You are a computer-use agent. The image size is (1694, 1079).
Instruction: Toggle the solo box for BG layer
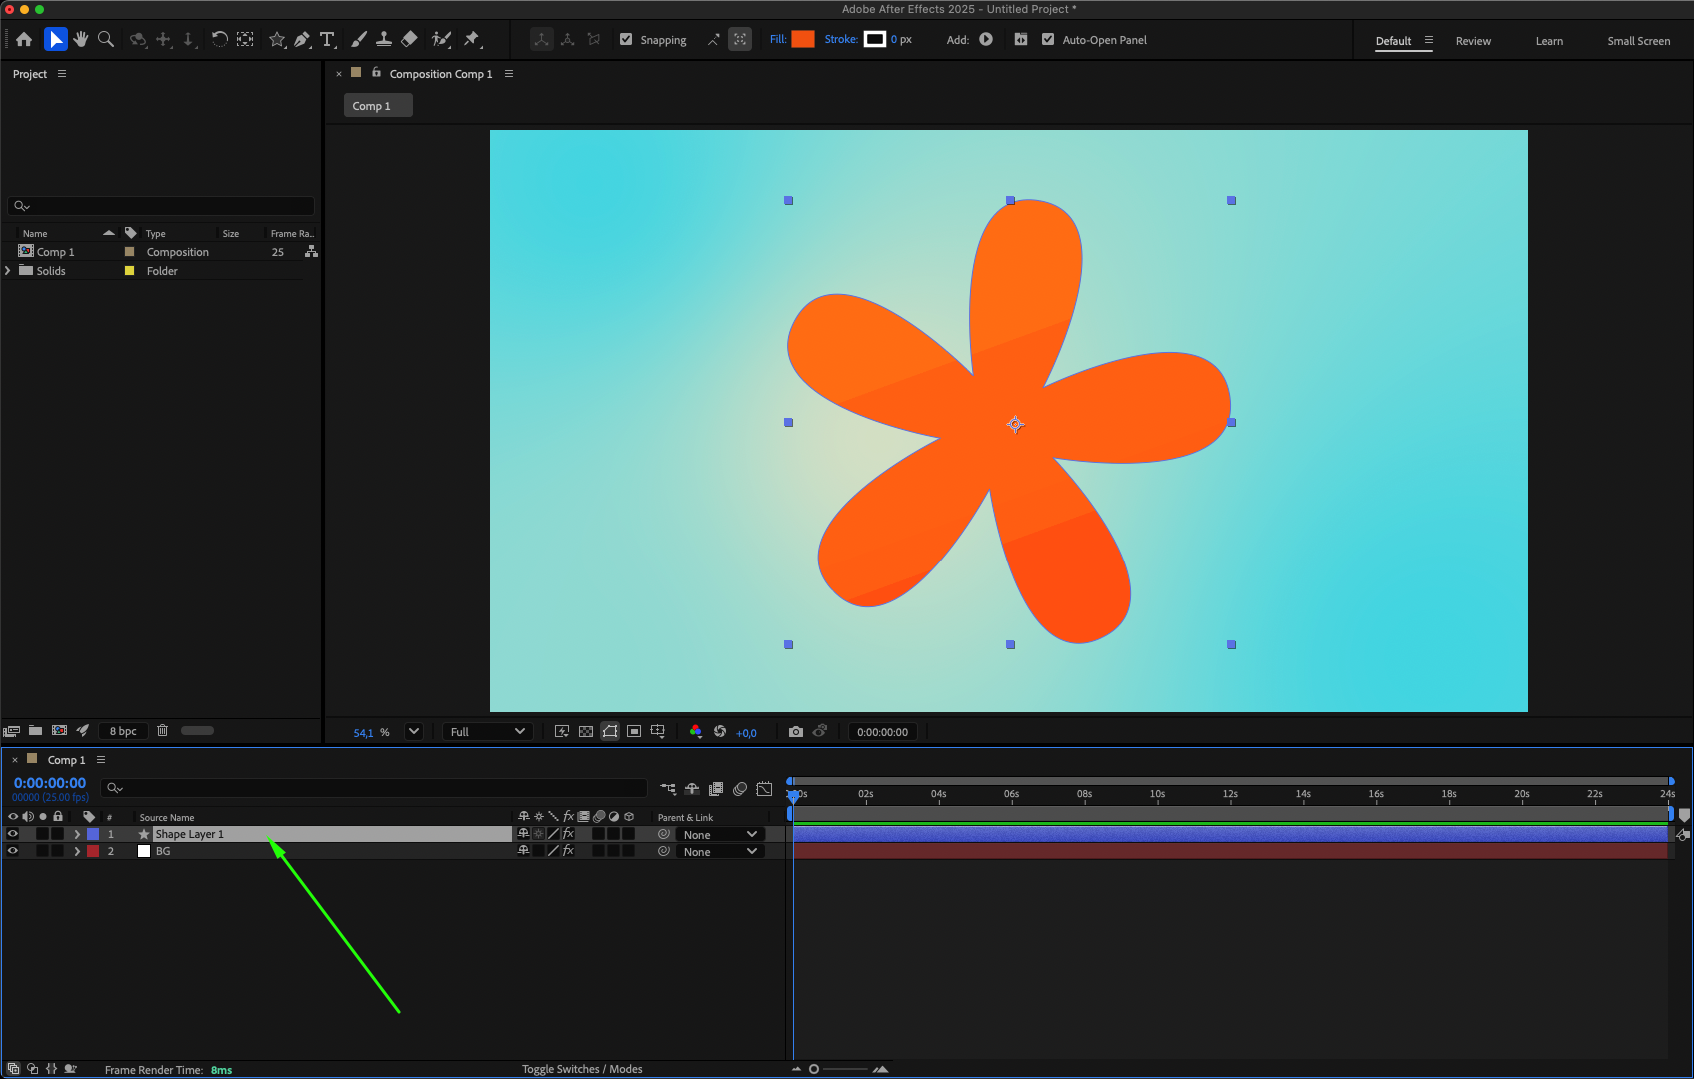42,851
